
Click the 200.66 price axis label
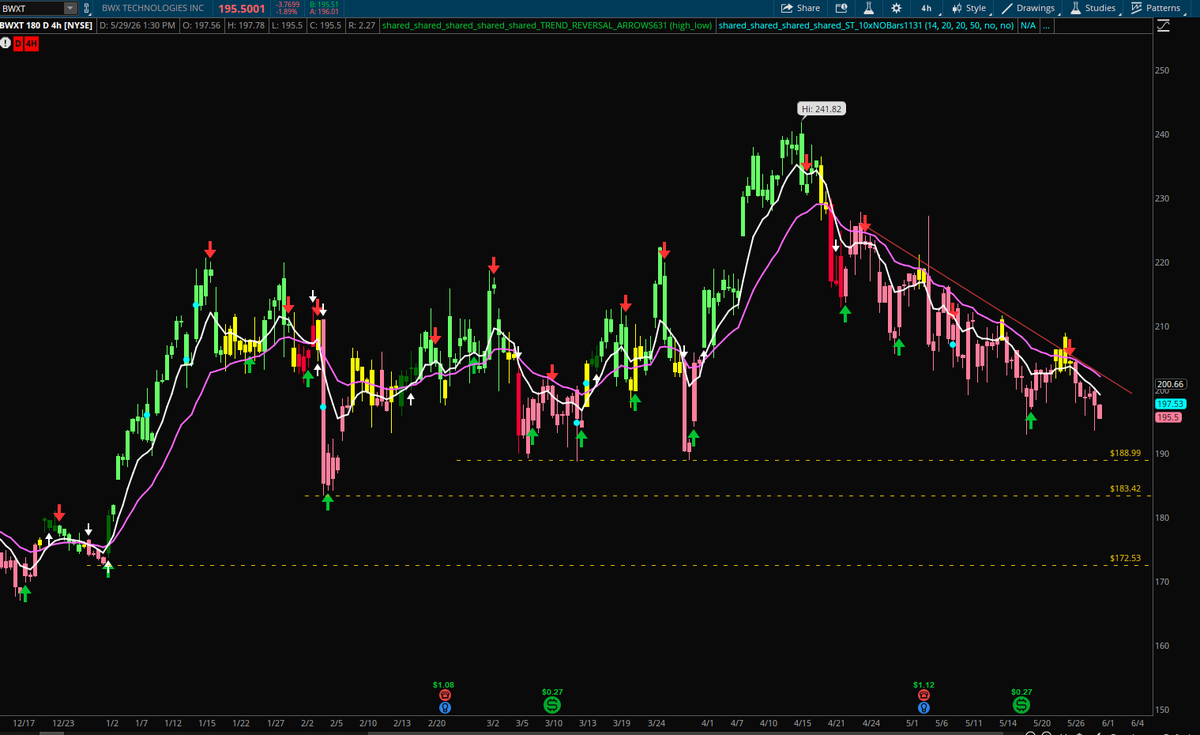1170,384
